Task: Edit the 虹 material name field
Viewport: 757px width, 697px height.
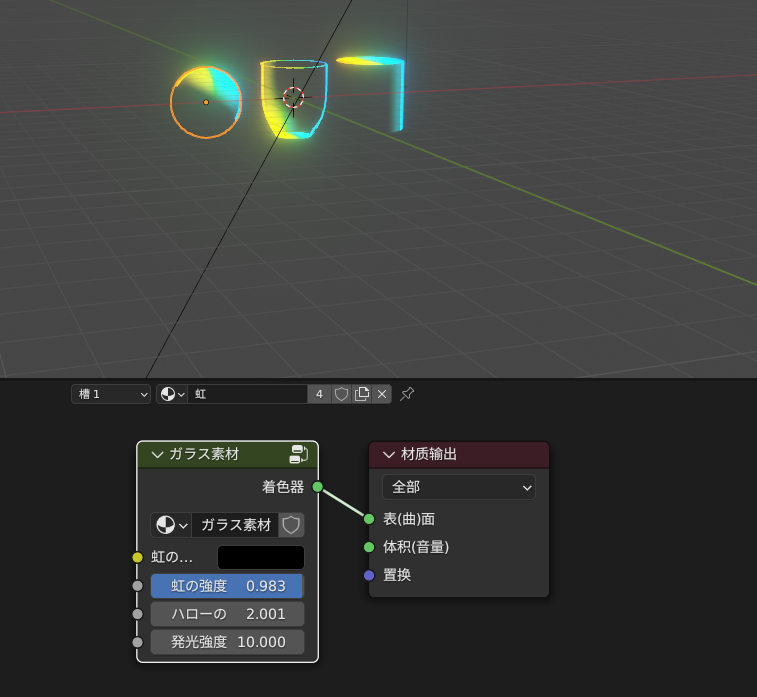Action: pos(248,394)
